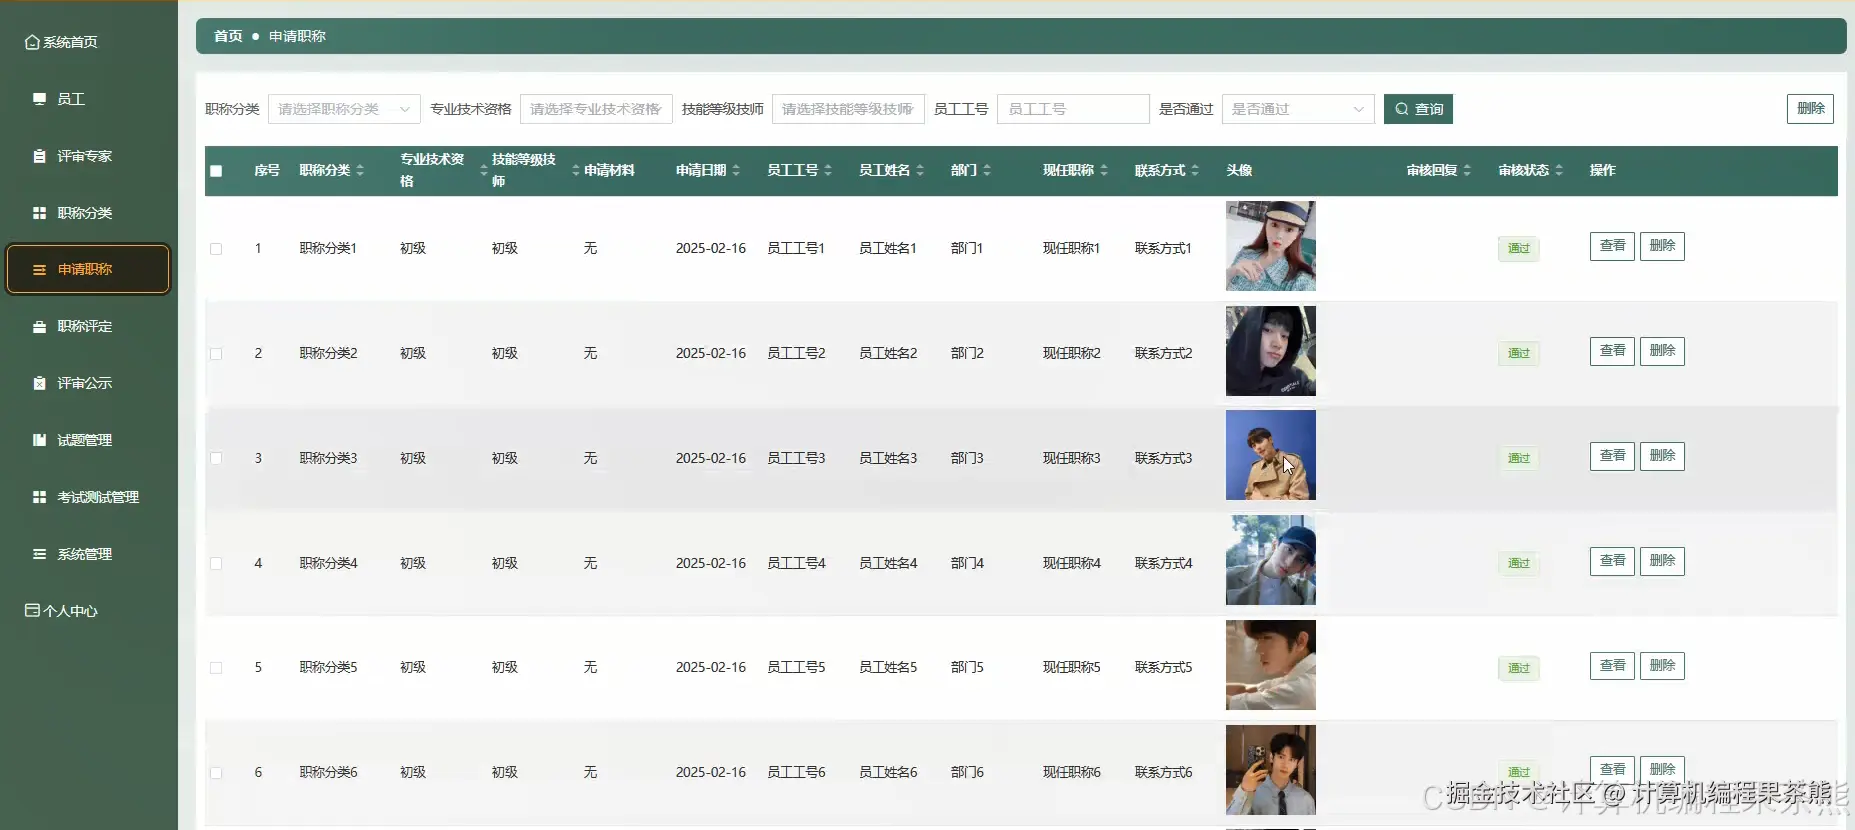Click the 职称分类 grid icon
The height and width of the screenshot is (830, 1855).
39,213
